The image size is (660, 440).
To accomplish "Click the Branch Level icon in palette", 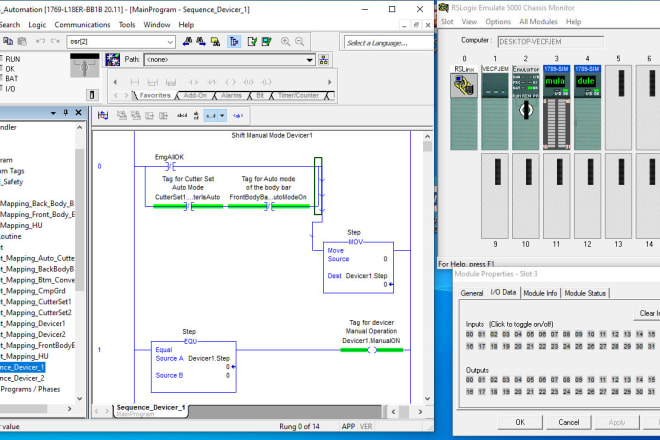I will tap(171, 82).
